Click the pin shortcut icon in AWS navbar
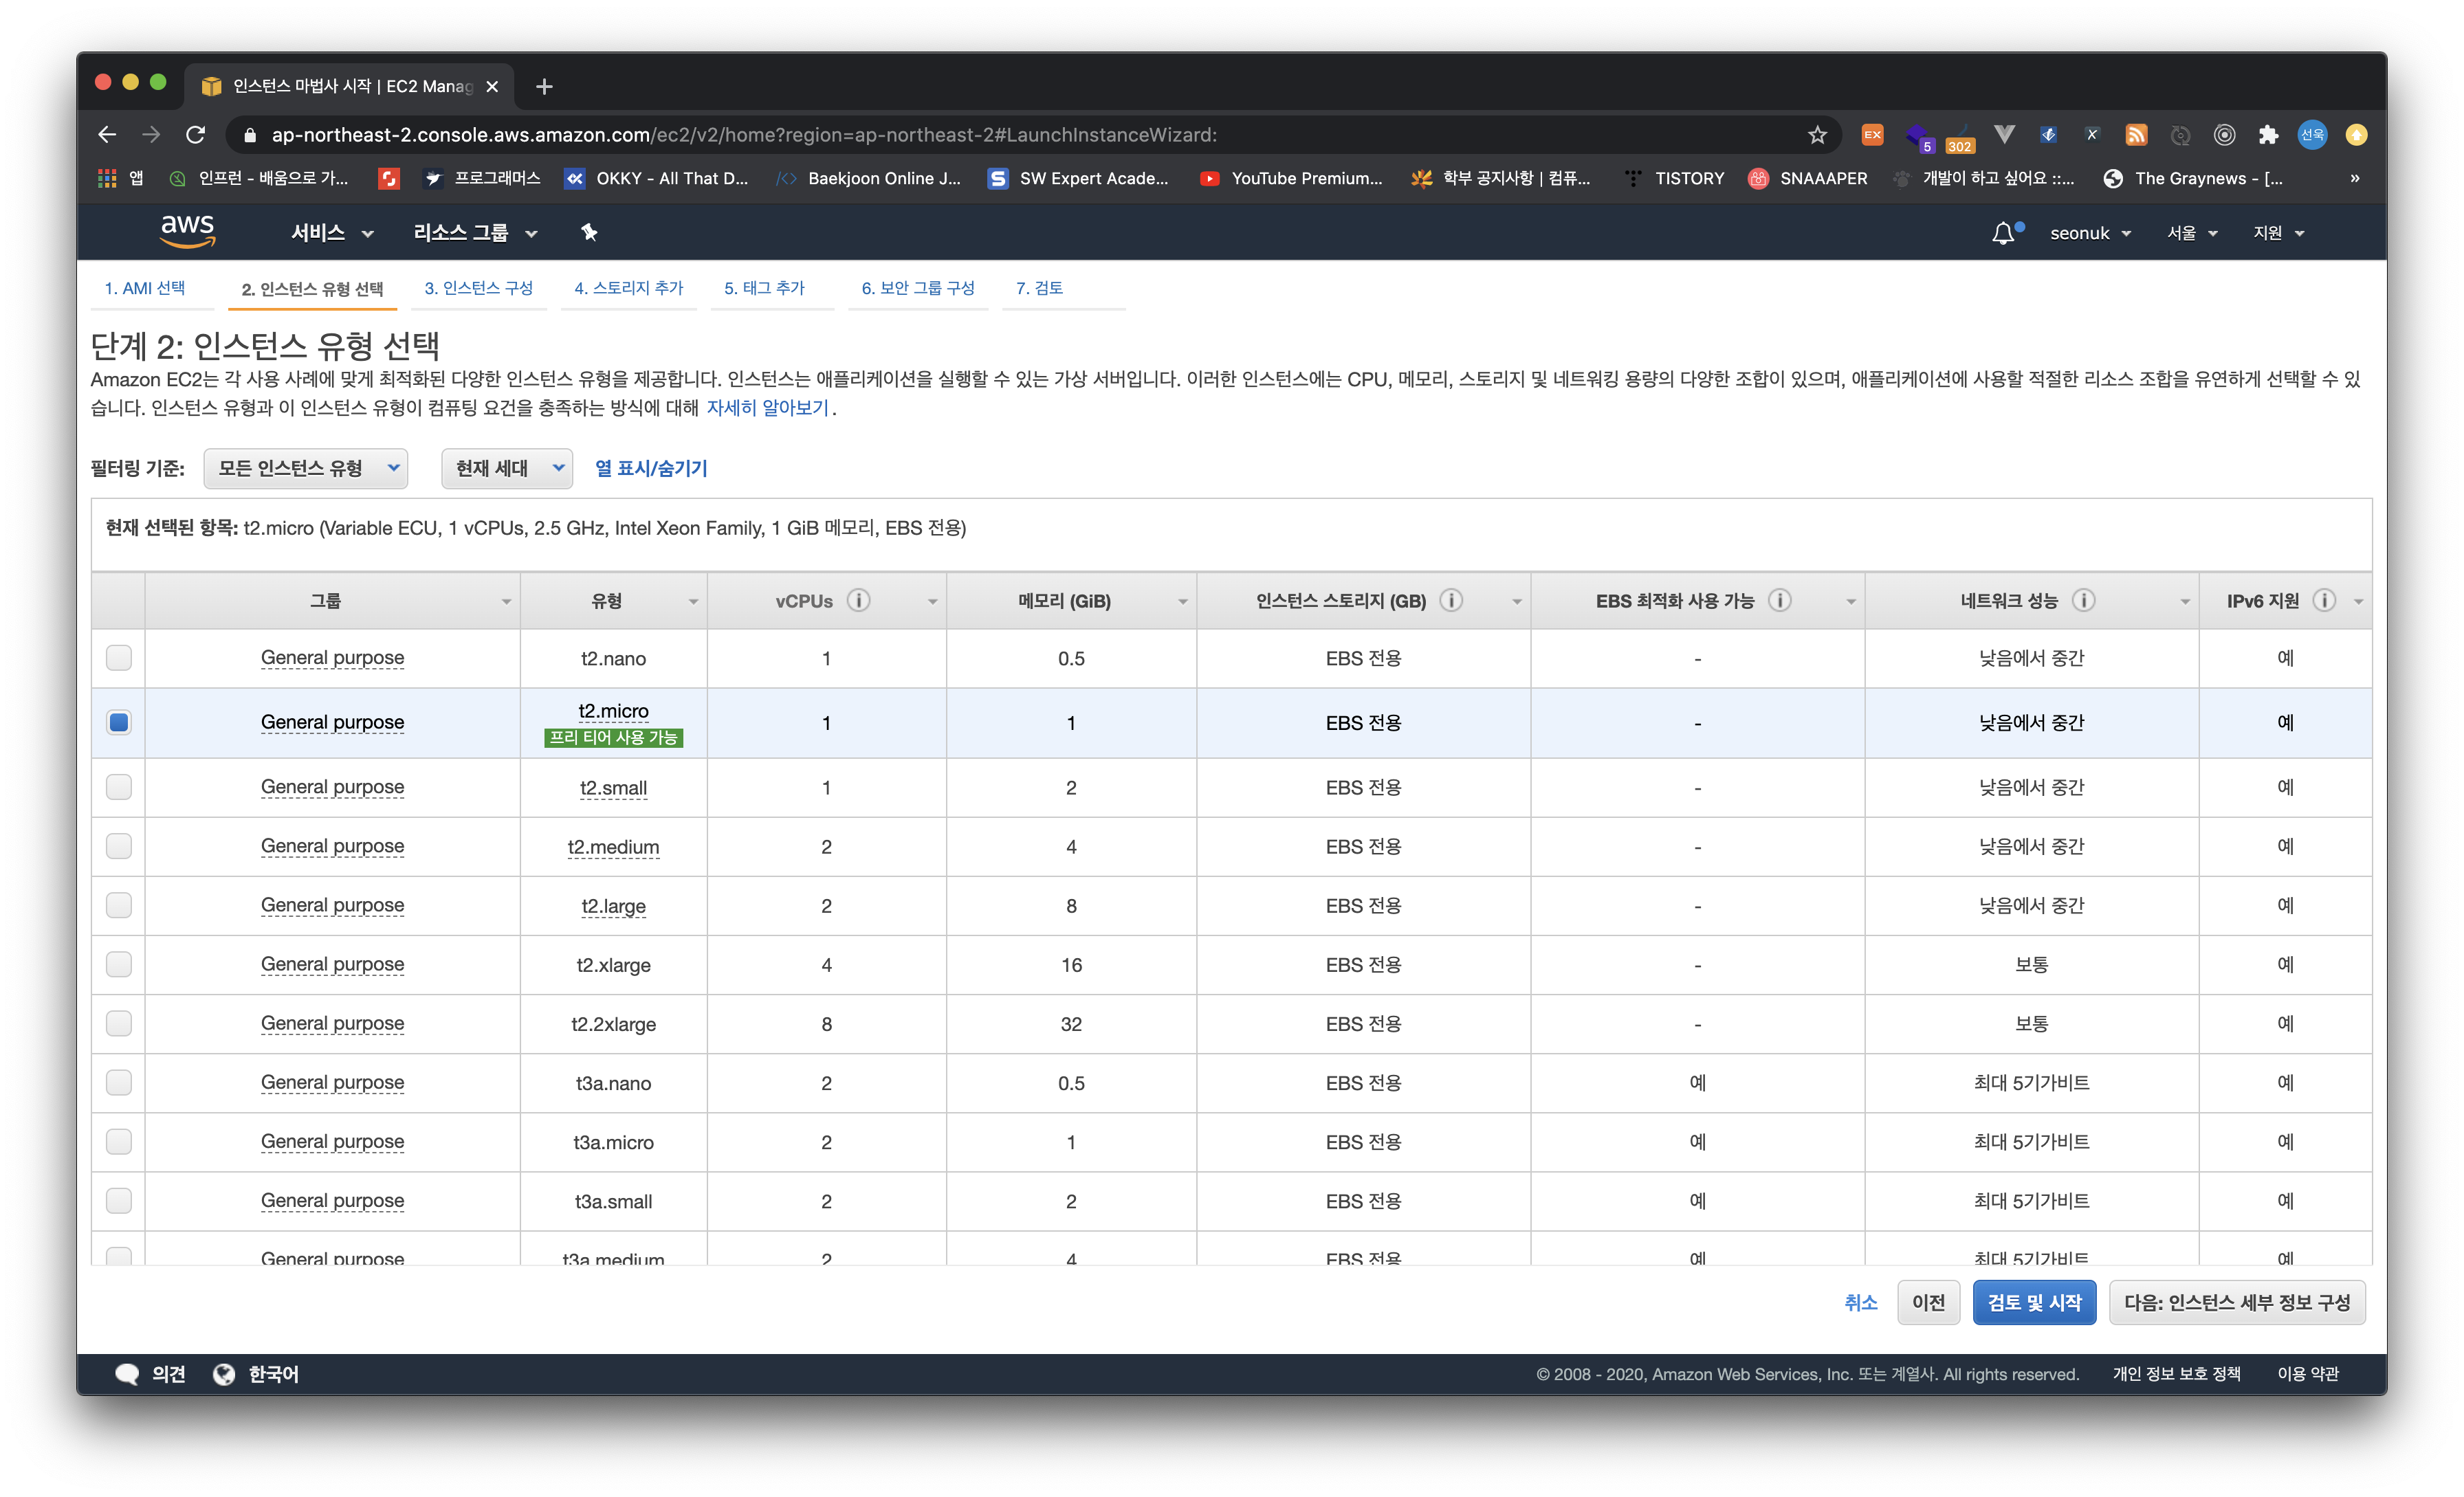The height and width of the screenshot is (1497, 2464). pyautogui.click(x=589, y=232)
